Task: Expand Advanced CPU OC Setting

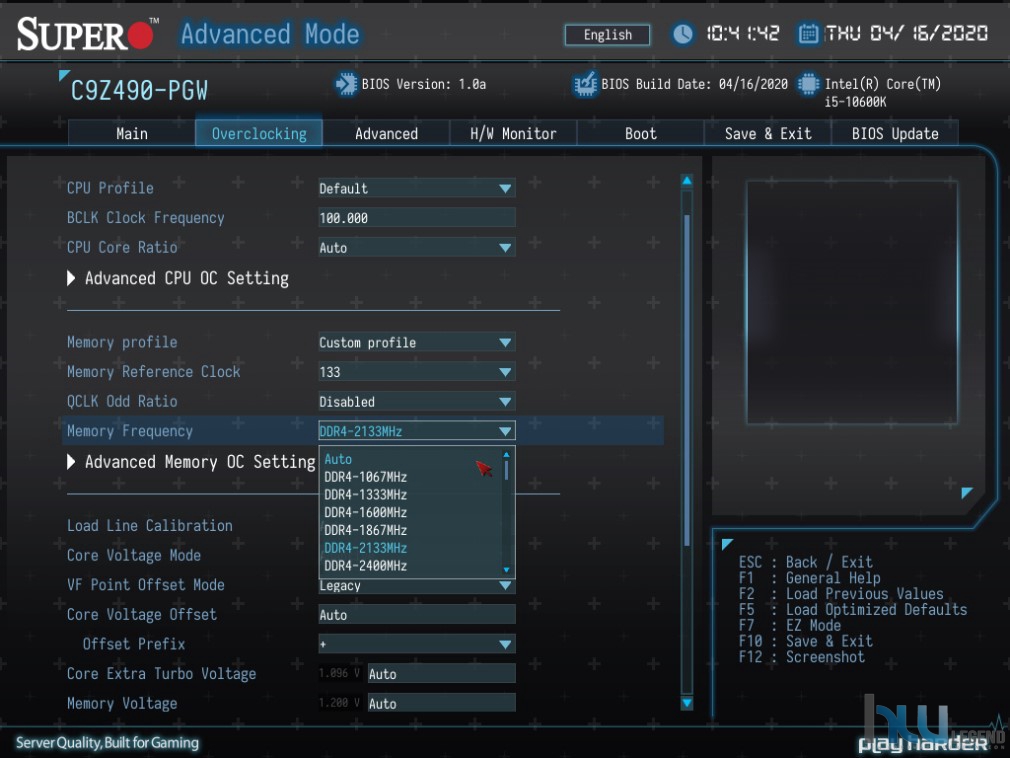Action: (x=178, y=278)
